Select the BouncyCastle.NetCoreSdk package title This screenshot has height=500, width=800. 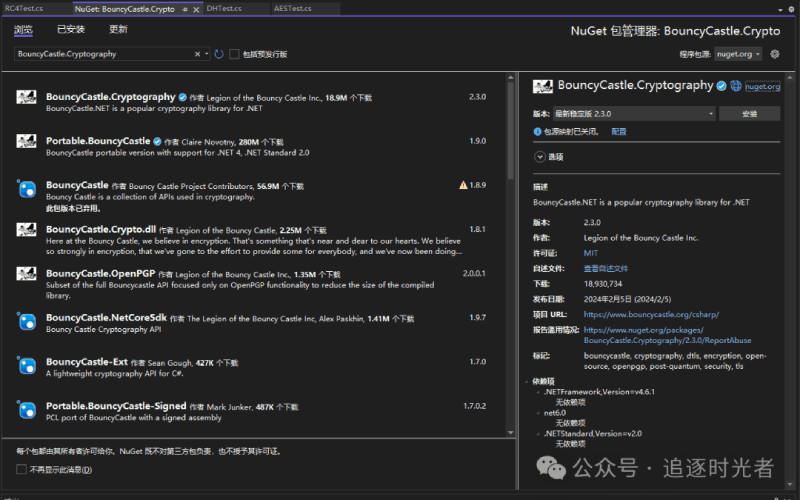(107, 317)
